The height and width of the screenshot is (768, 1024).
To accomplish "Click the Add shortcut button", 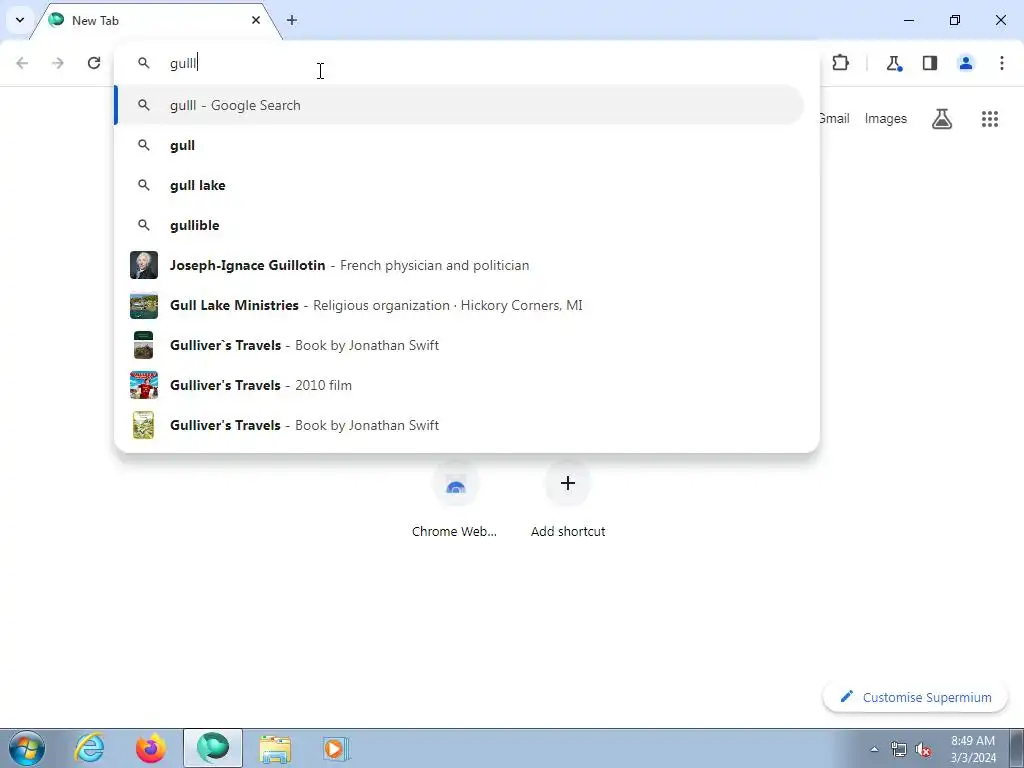I will click(x=568, y=500).
